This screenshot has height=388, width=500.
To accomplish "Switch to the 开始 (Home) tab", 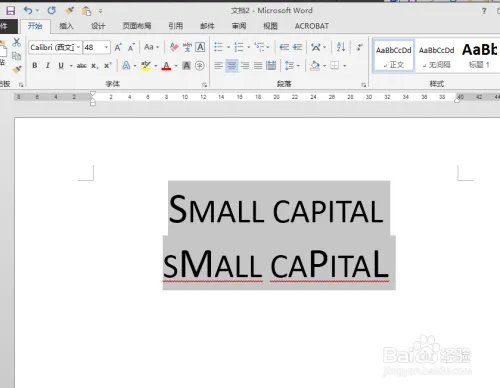I will 35,26.
